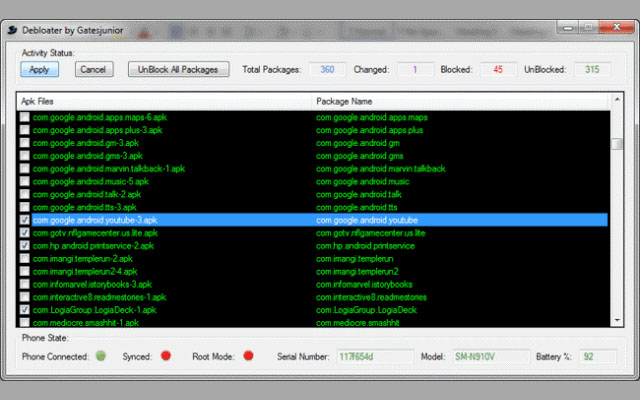Uncheck the com.google.android.youtube-3.apk checkbox
The height and width of the screenshot is (400, 640).
[24, 220]
